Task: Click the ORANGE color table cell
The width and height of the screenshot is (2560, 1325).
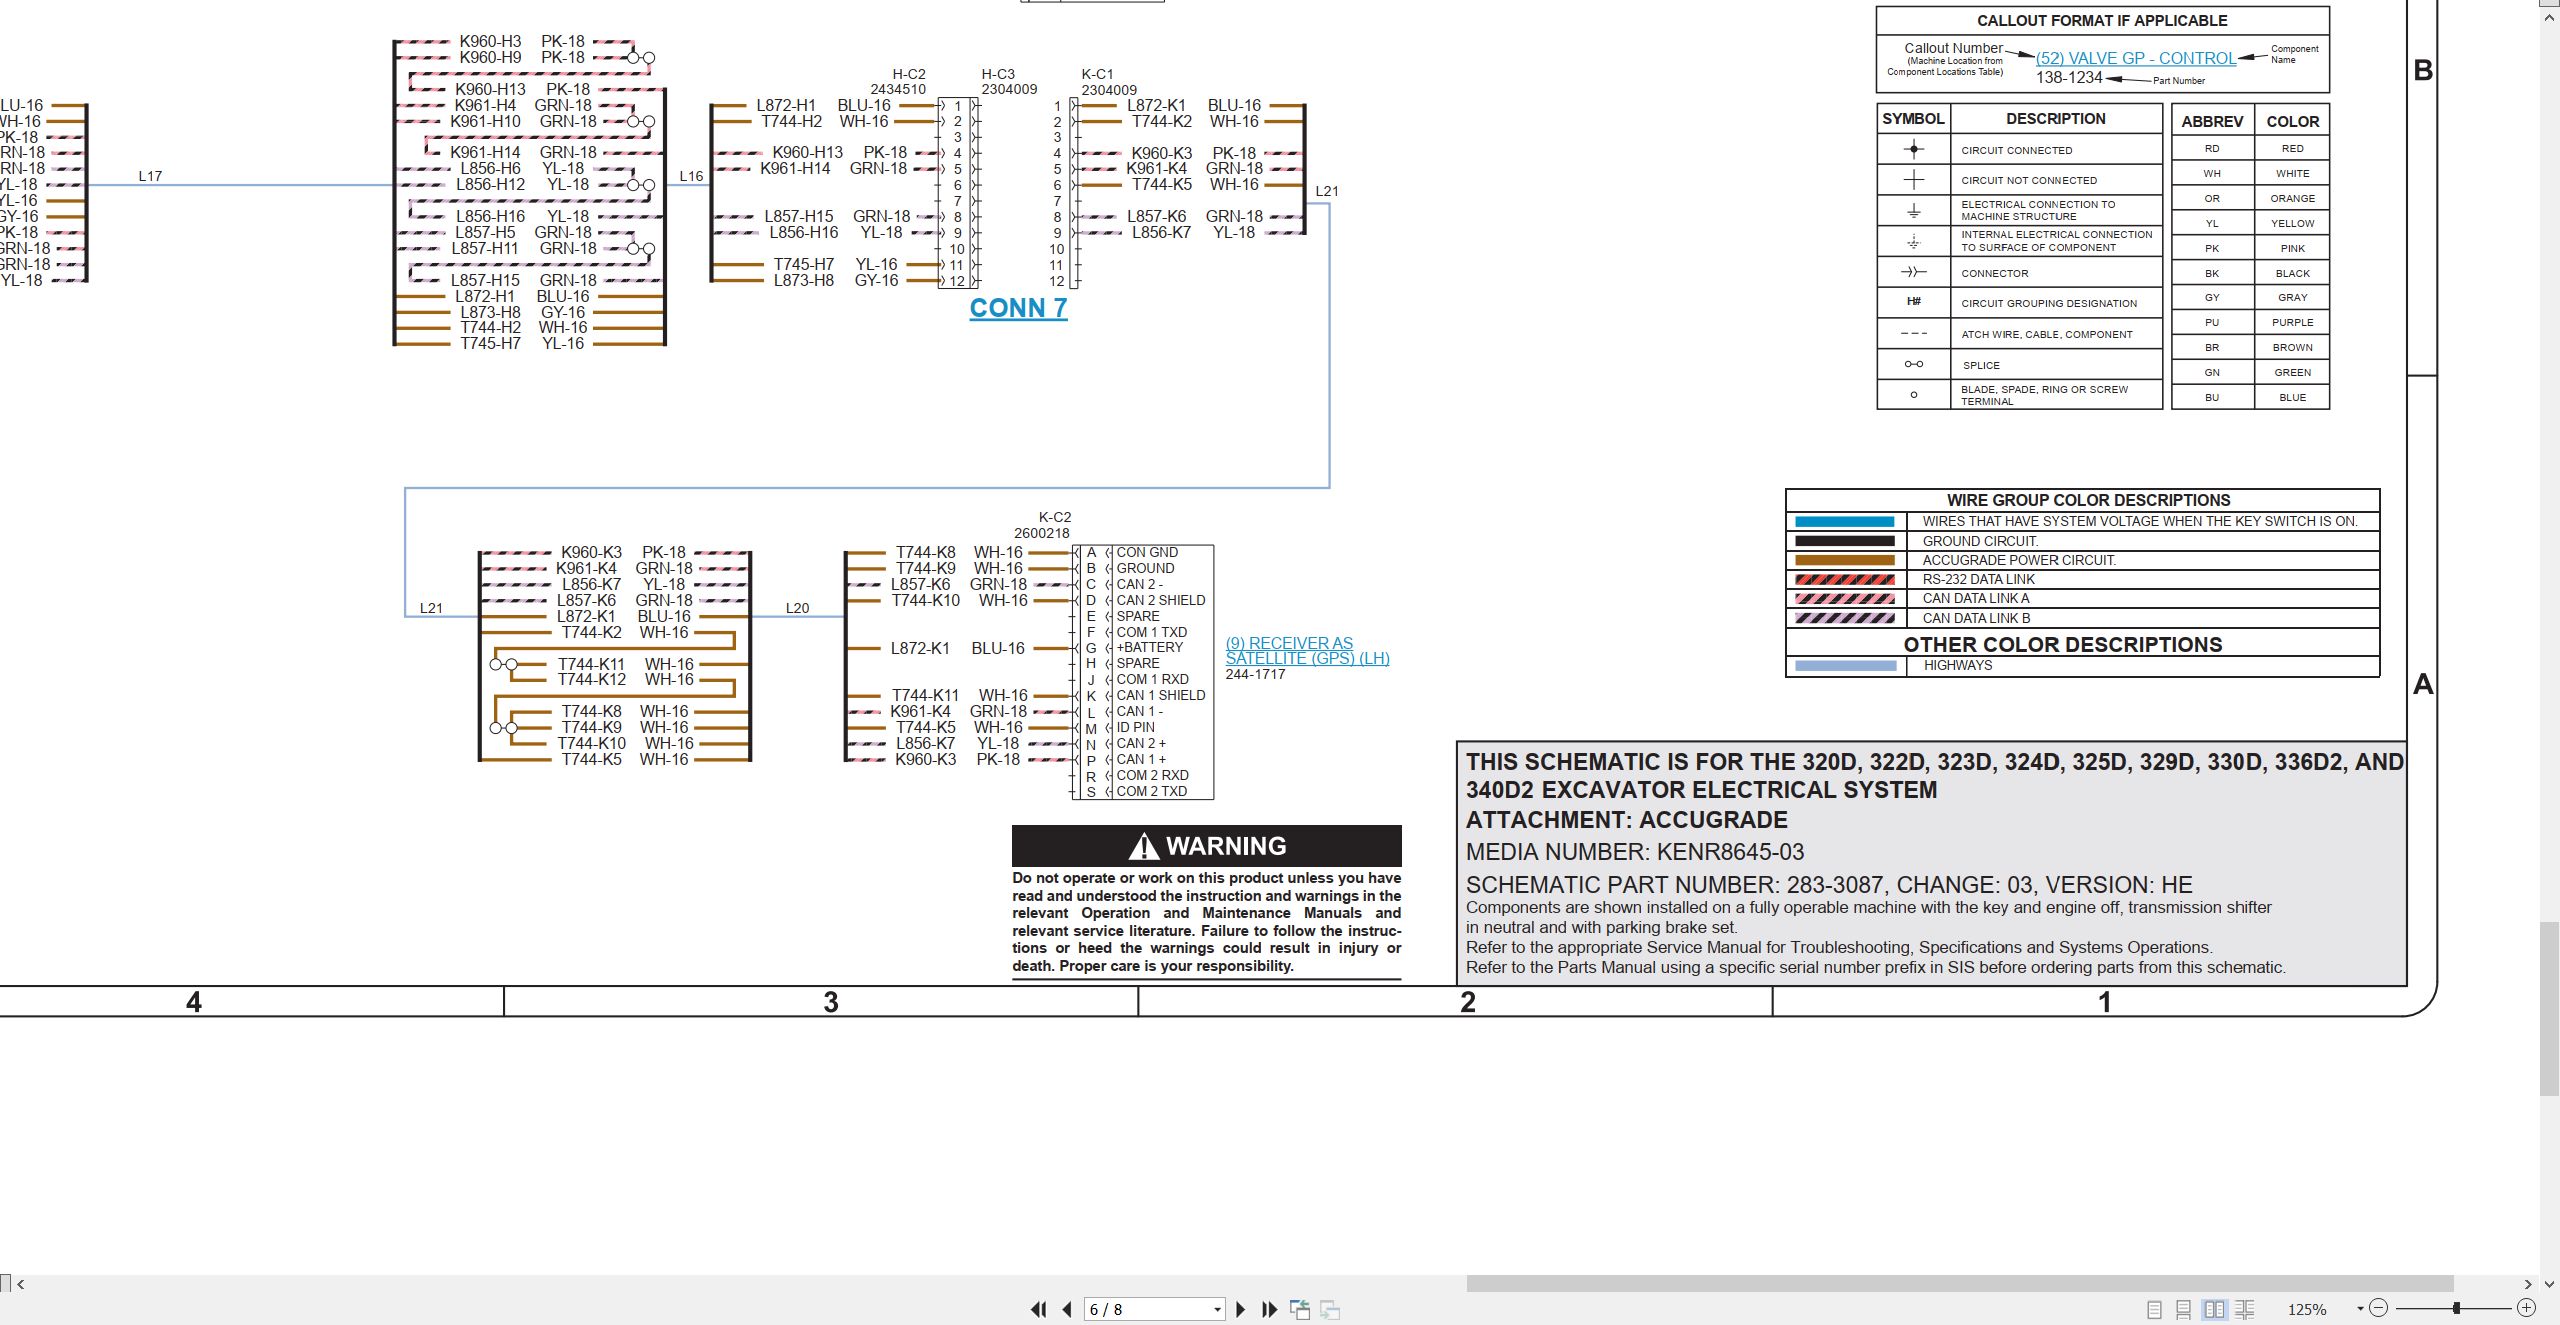Action: (x=2292, y=198)
